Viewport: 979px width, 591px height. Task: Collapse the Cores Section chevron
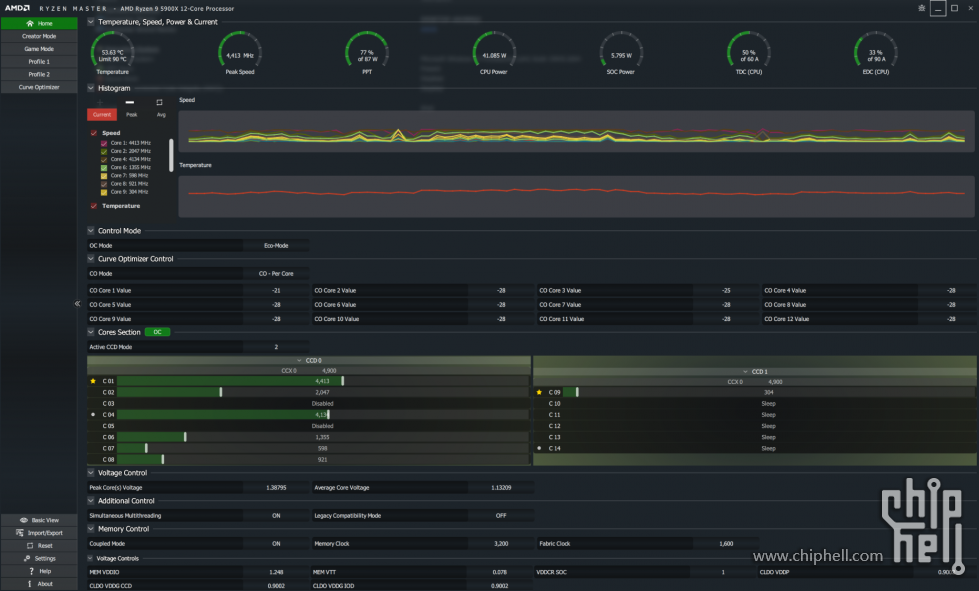[91, 332]
